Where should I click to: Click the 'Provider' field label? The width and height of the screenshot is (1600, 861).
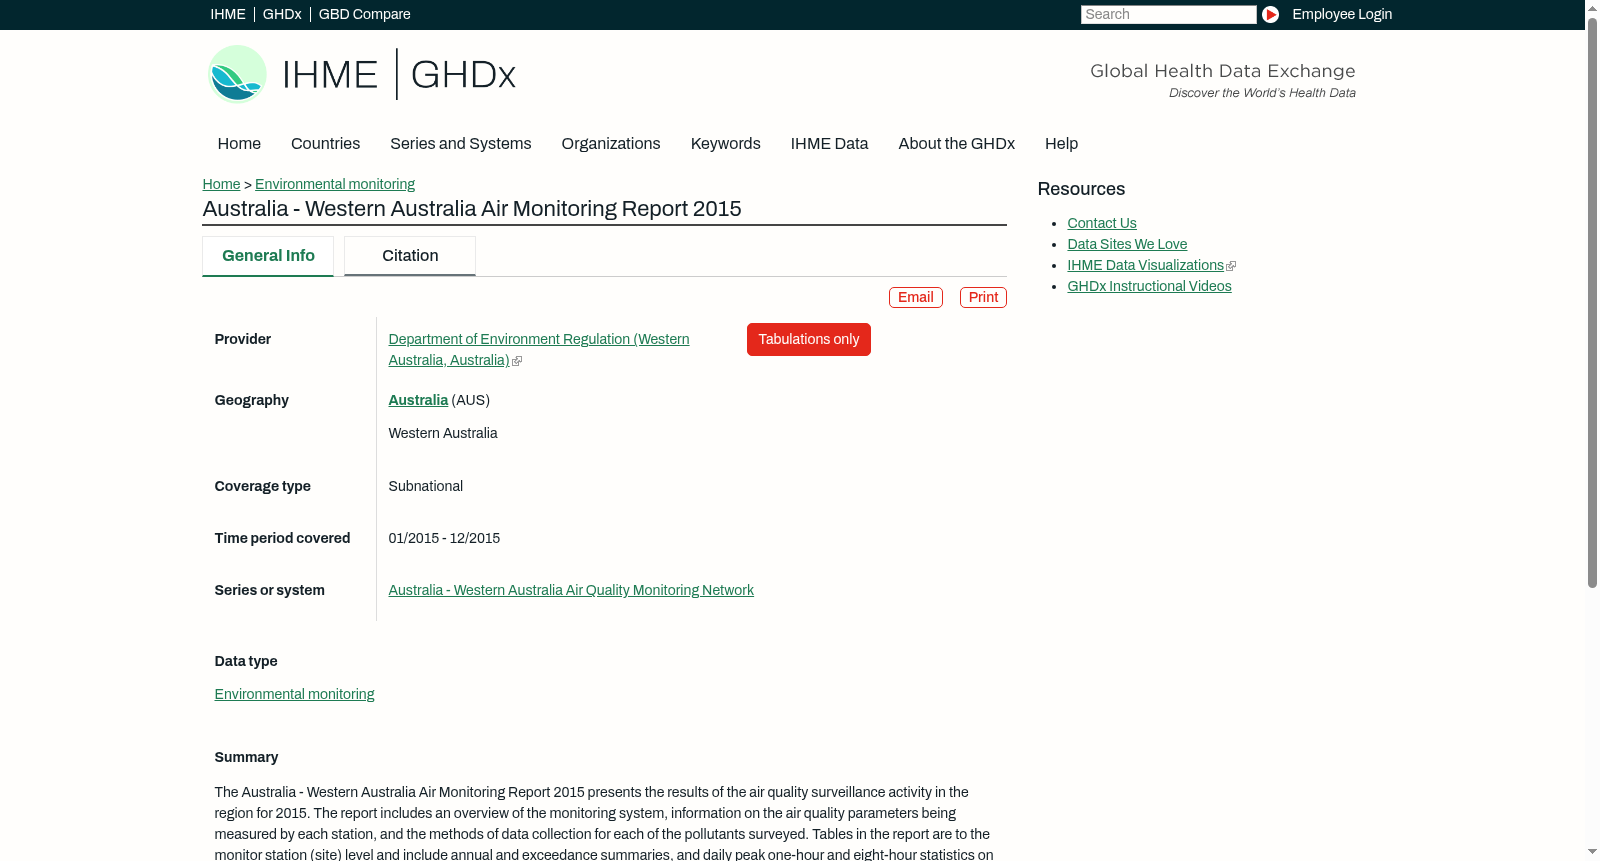point(243,339)
